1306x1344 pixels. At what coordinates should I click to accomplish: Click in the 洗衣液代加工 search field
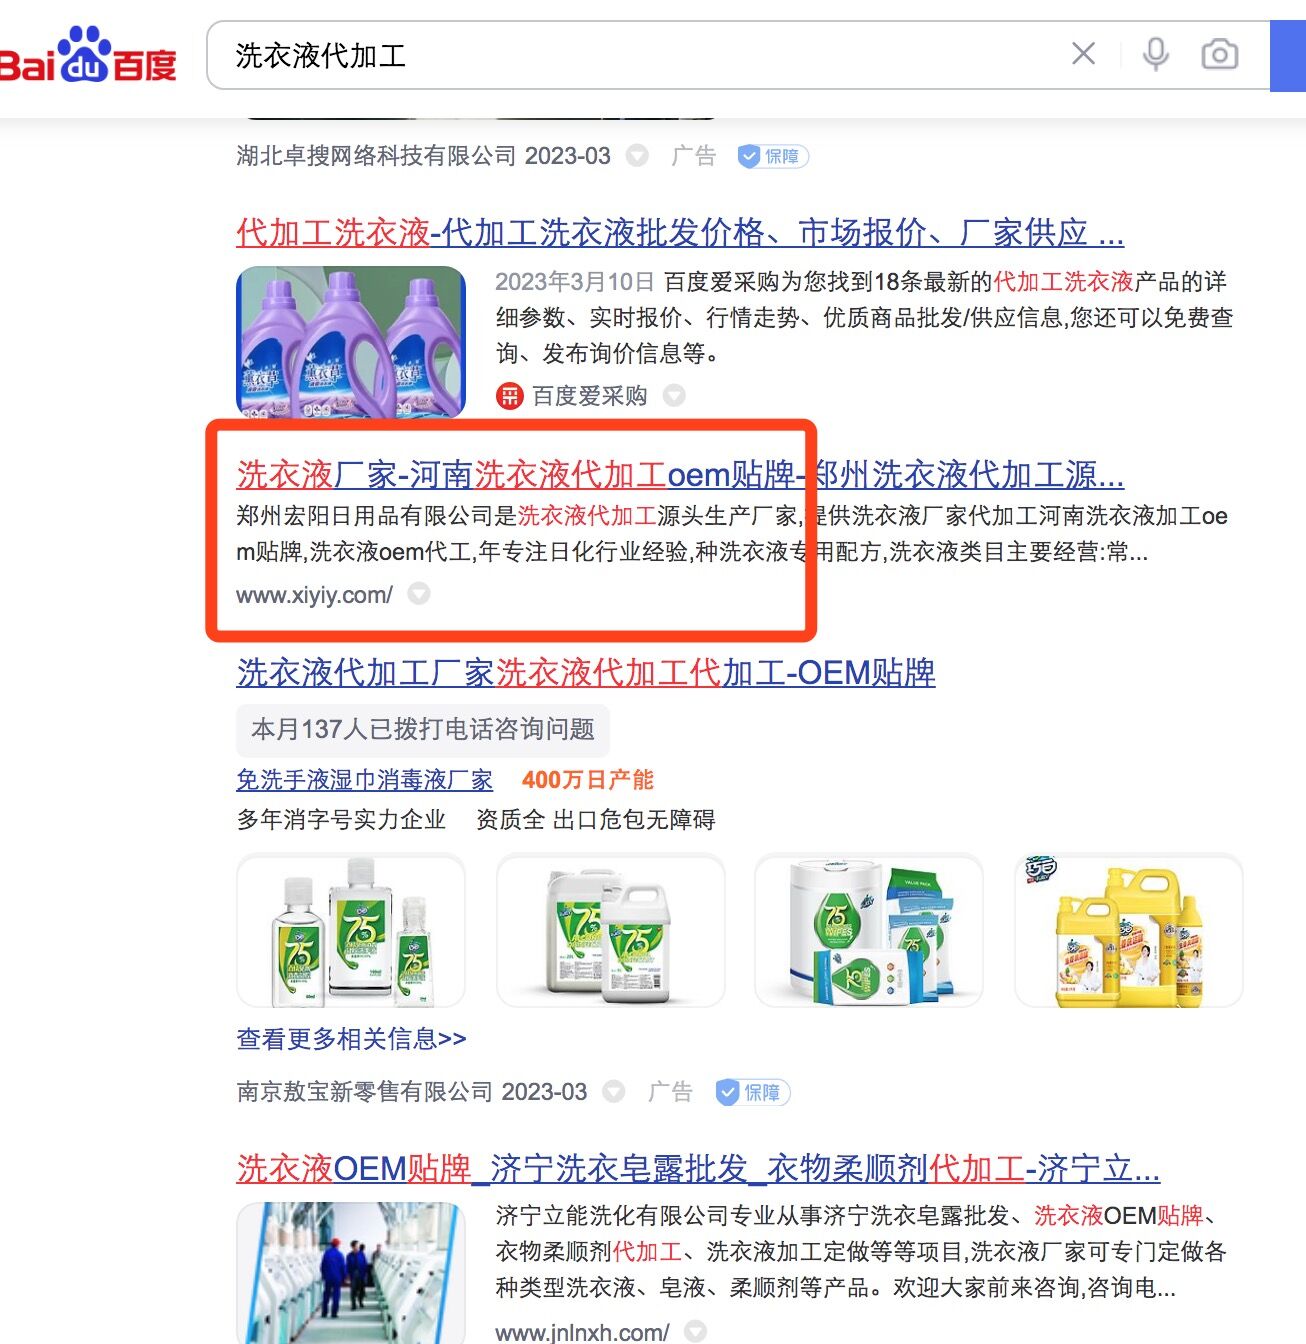click(x=640, y=55)
